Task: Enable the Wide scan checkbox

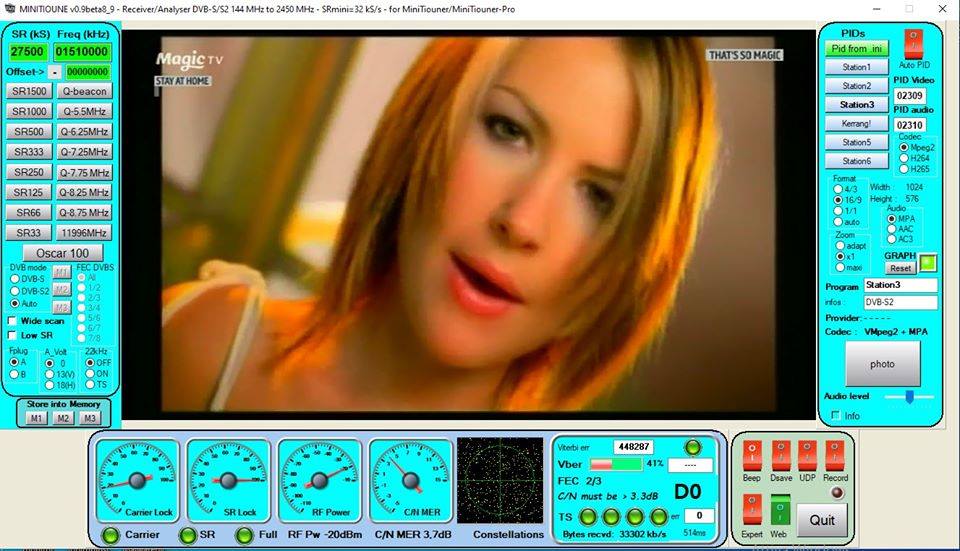Action: coord(12,321)
